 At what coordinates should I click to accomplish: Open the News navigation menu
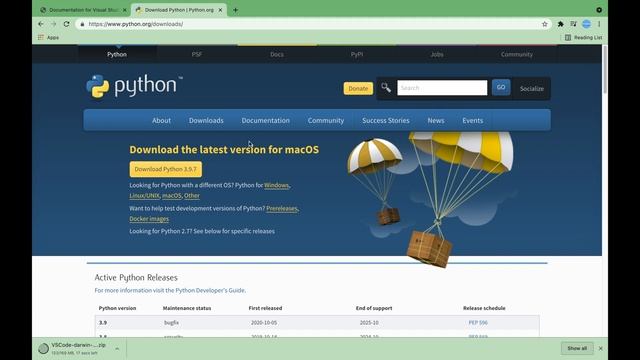tap(436, 120)
